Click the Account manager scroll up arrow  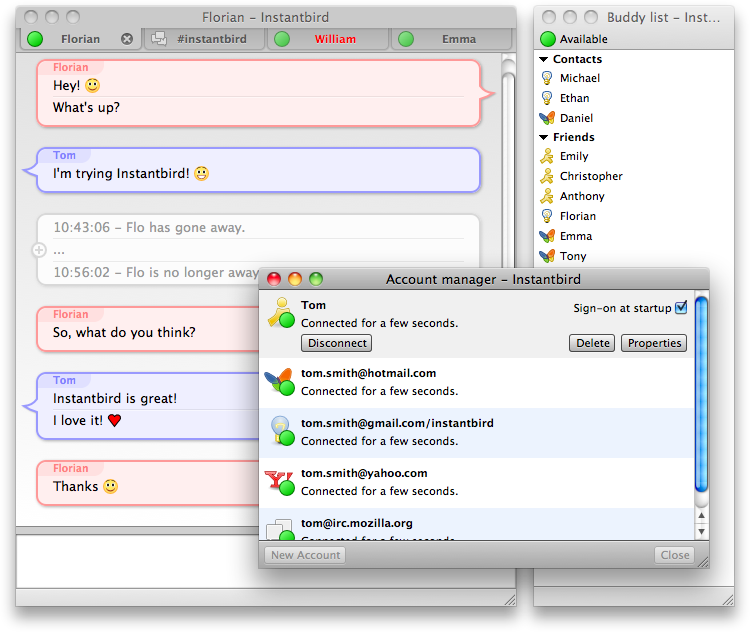701,515
